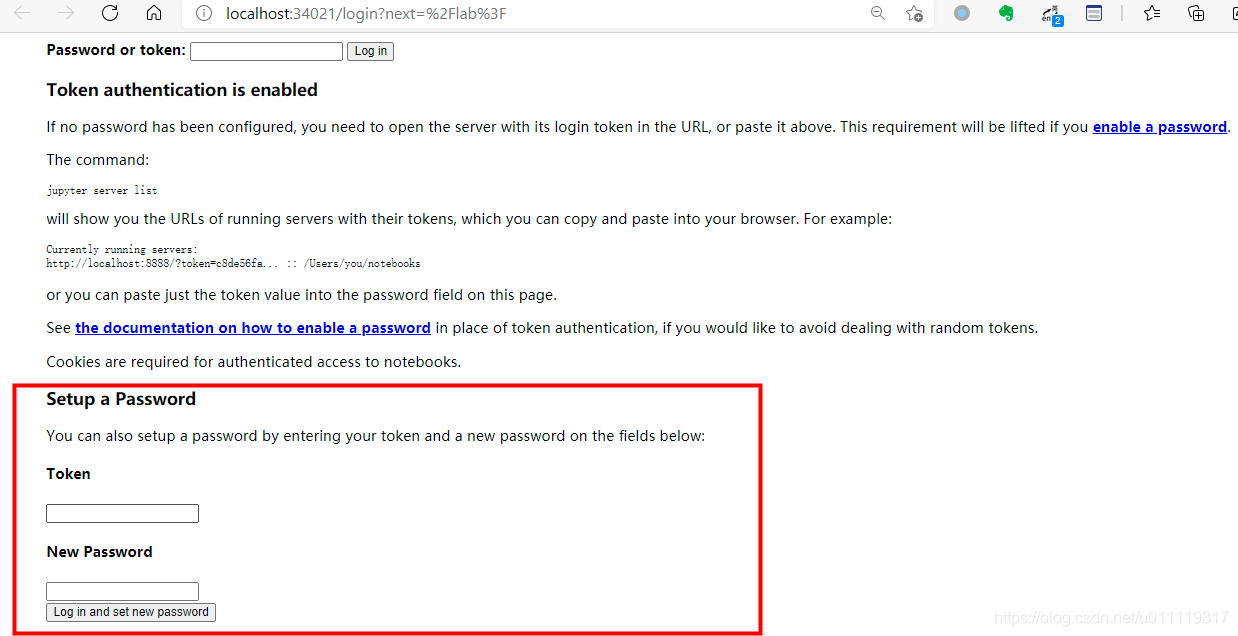Open the Evernote elephant extension

1006,13
